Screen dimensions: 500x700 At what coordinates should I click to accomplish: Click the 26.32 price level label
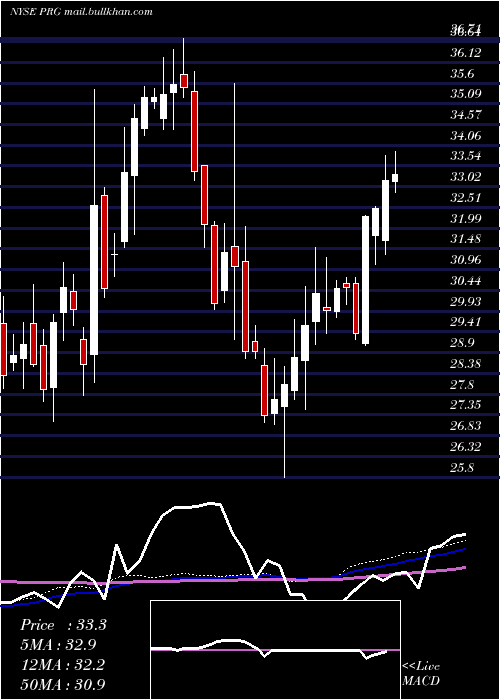click(466, 446)
